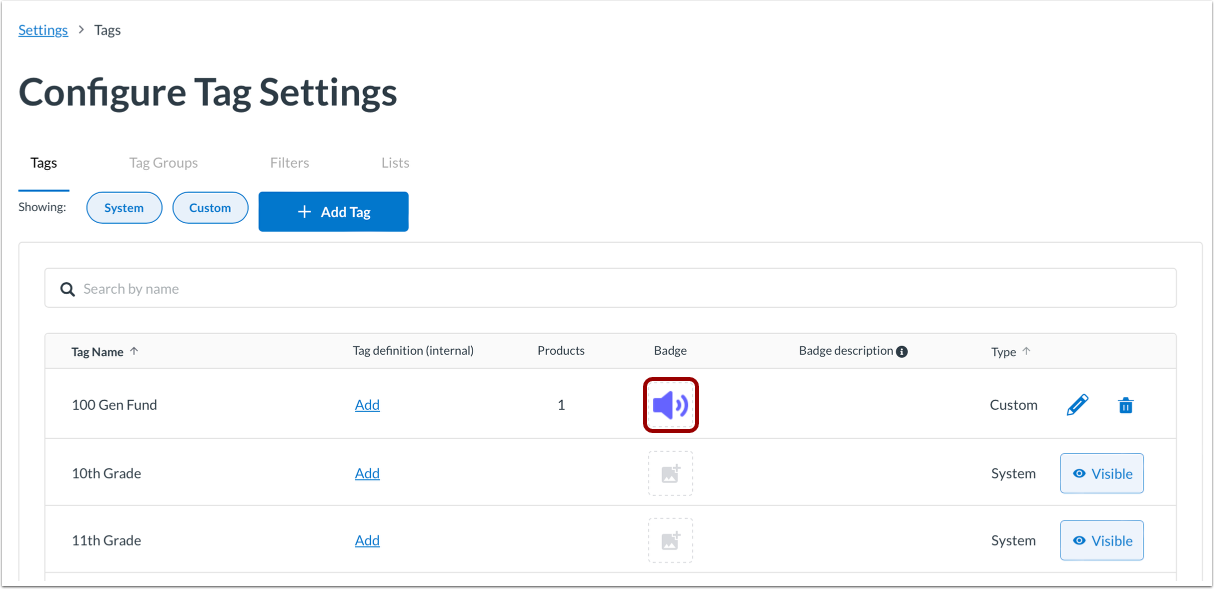
Task: Toggle the Custom filter chip
Action: tap(210, 208)
